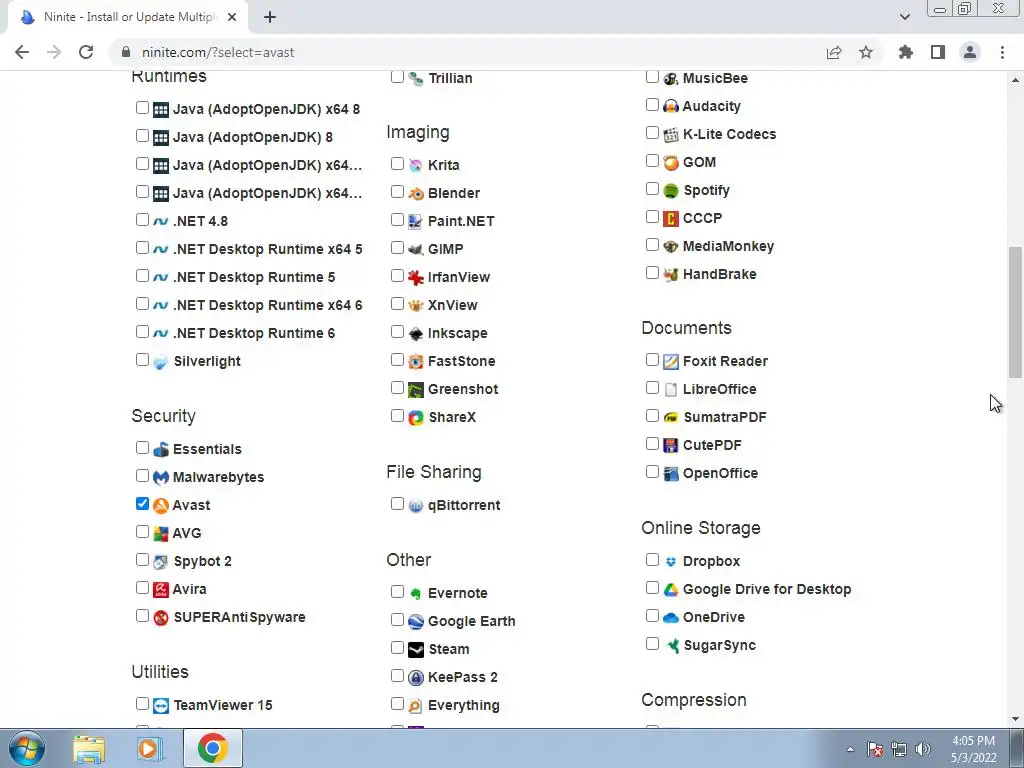This screenshot has width=1024, height=768.
Task: Click the OpenOffice label
Action: [720, 473]
